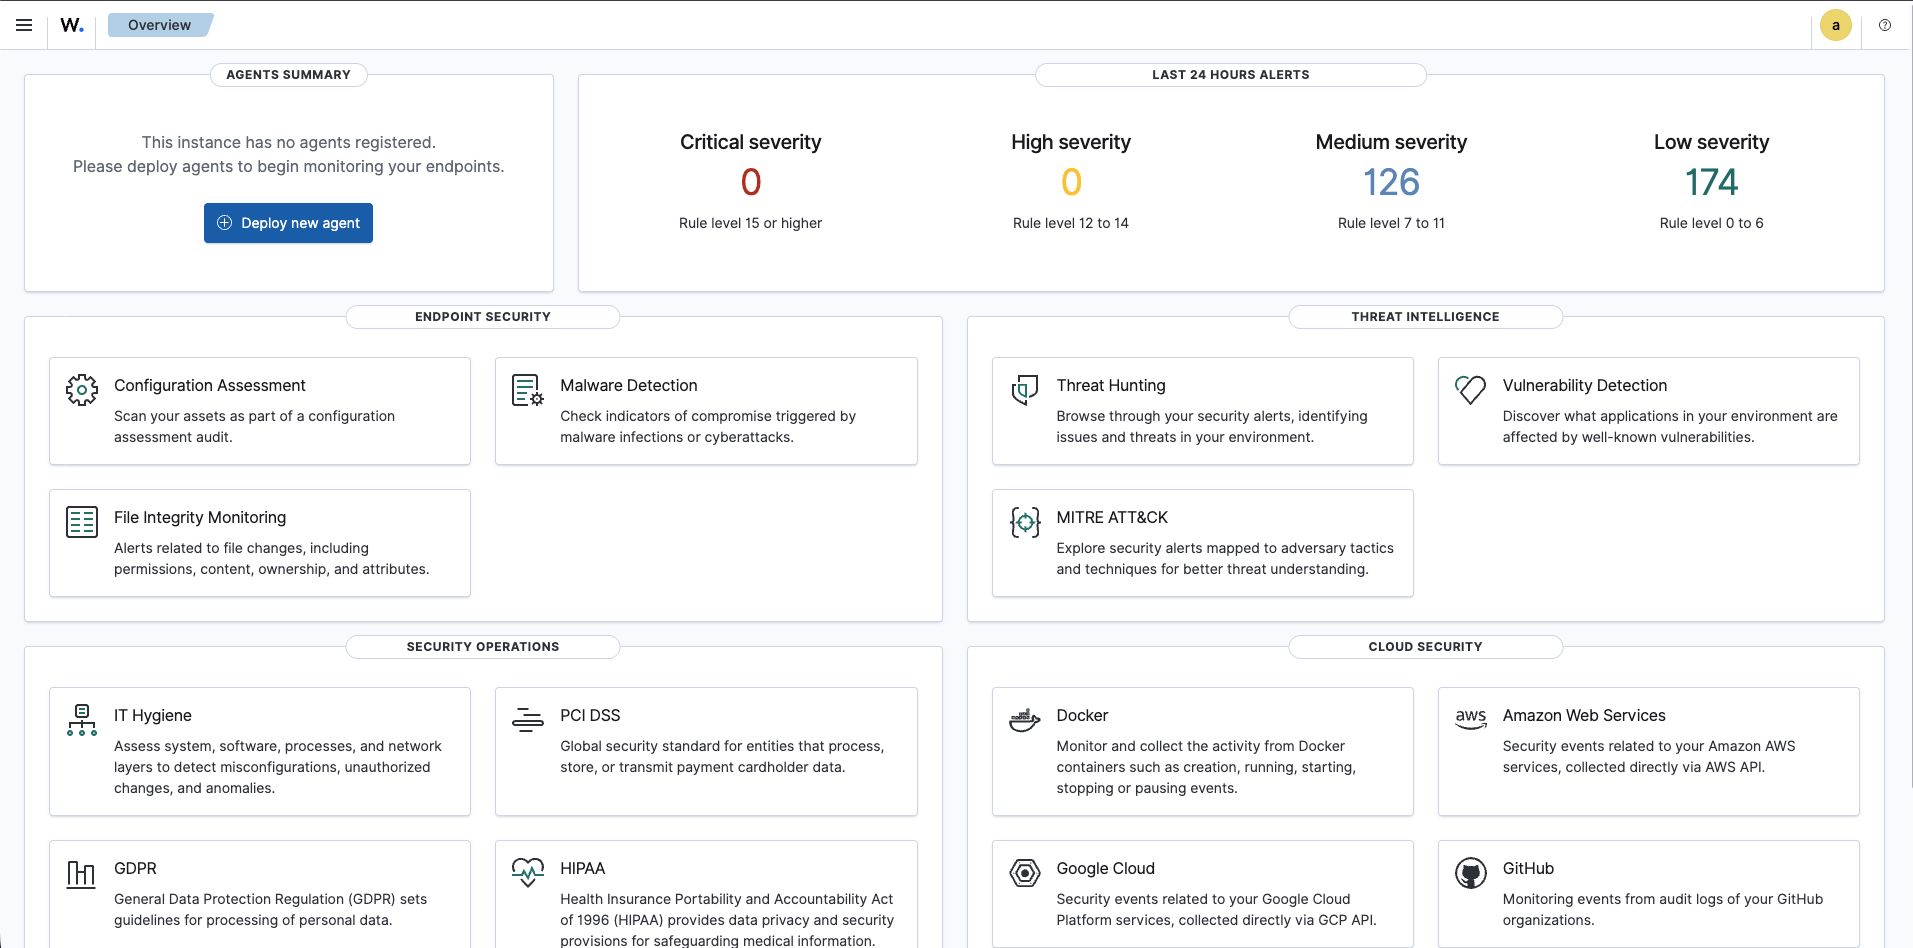
Task: Click the HIPAA heartbeat icon
Action: [x=528, y=873]
